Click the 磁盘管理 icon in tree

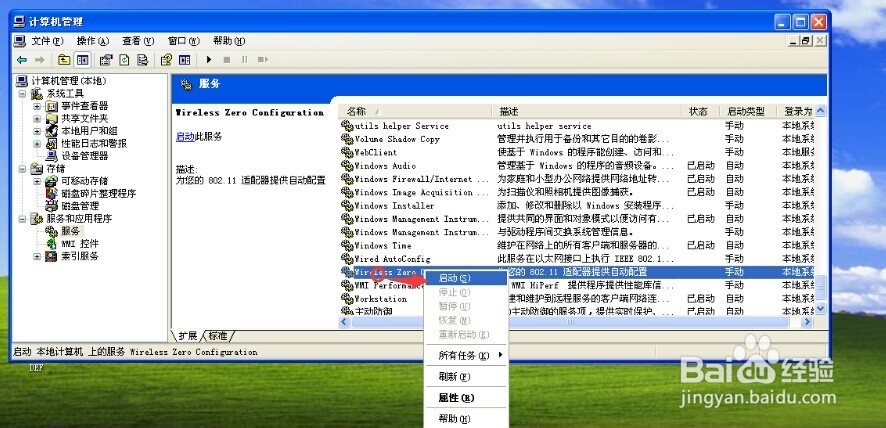point(51,206)
